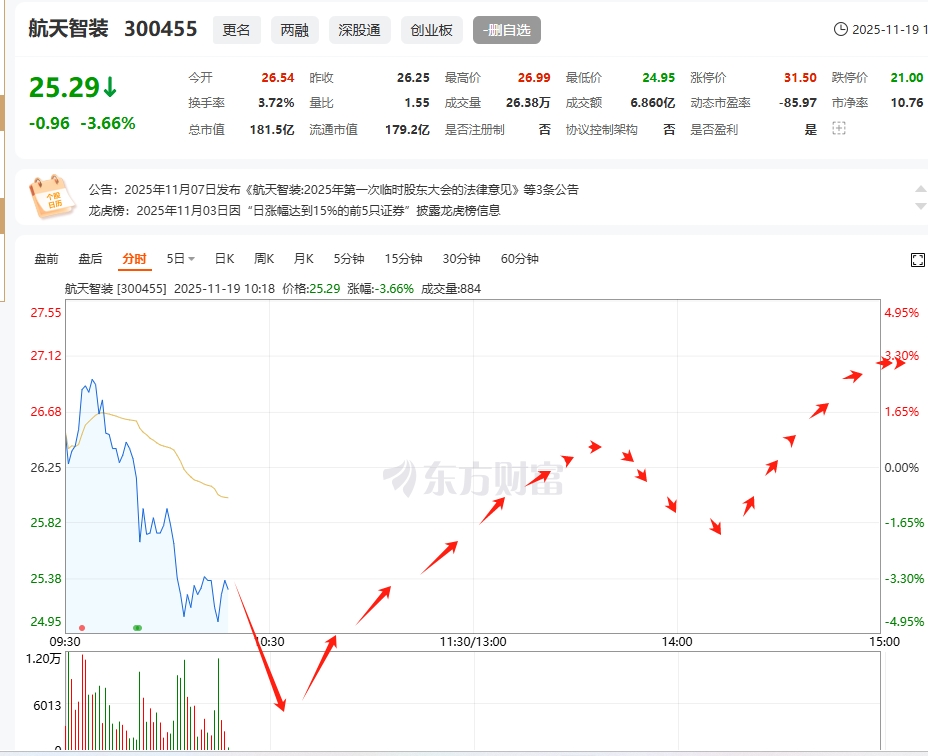Click the add indicator plus icon
Image resolution: width=928 pixels, height=756 pixels.
pyautogui.click(x=839, y=128)
